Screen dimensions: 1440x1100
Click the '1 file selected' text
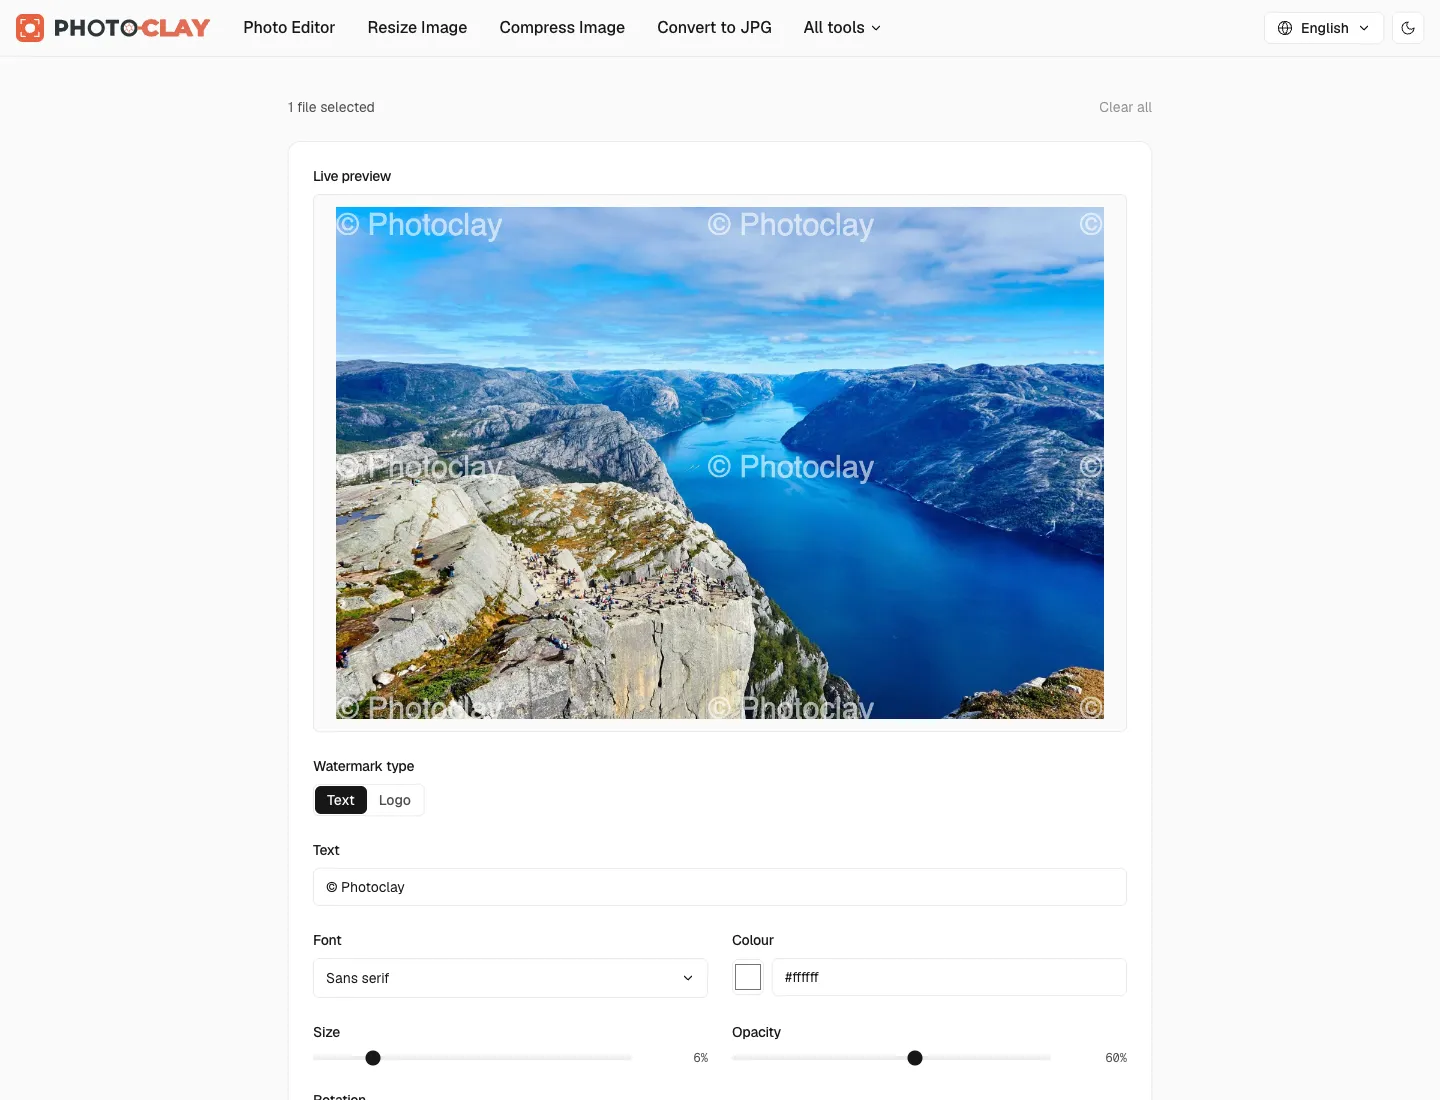(331, 107)
